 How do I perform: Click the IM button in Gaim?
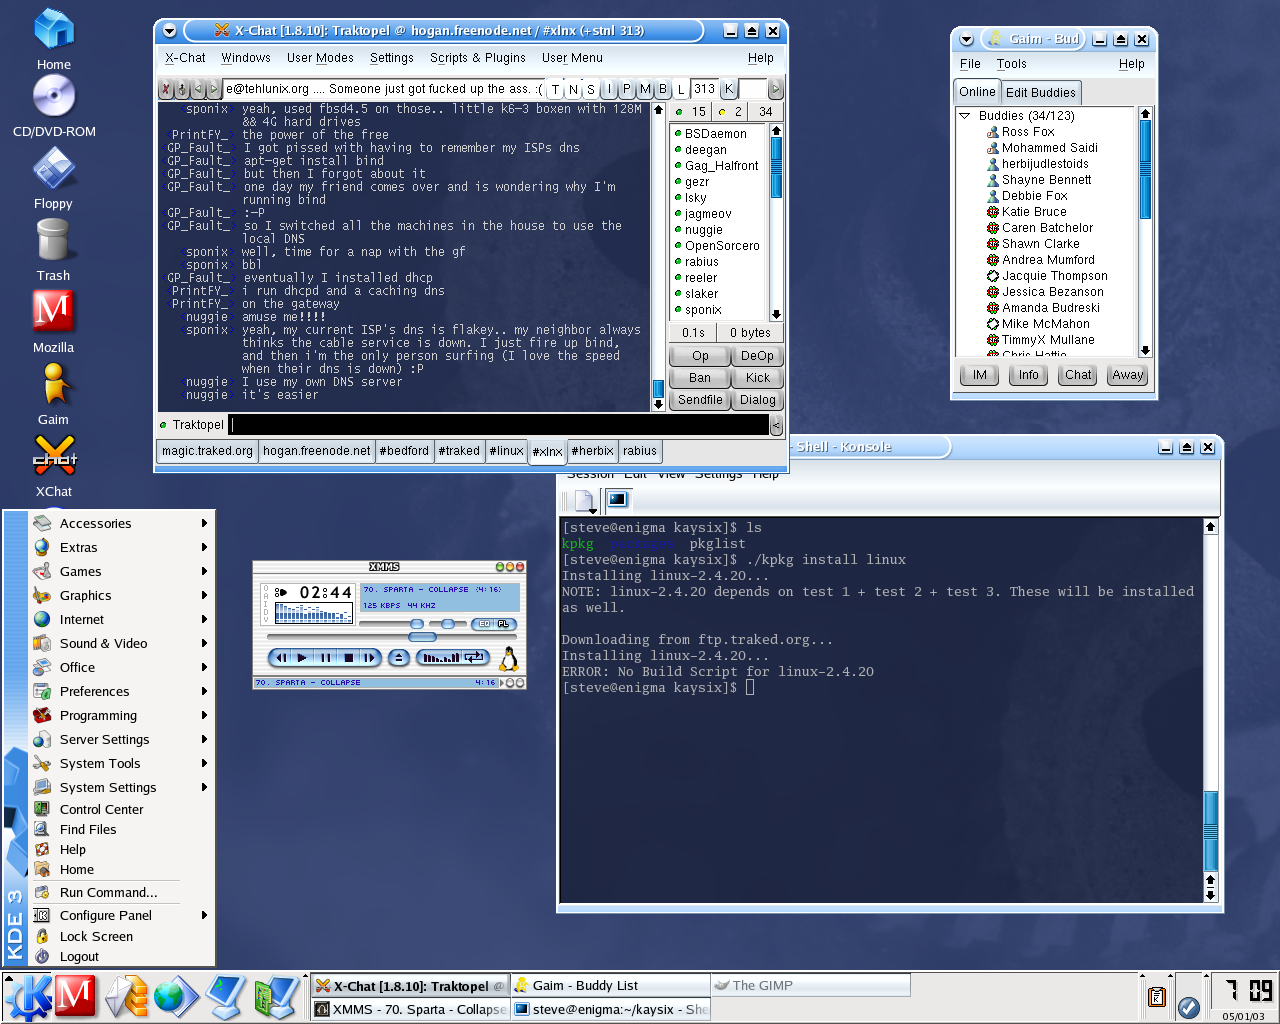[980, 375]
